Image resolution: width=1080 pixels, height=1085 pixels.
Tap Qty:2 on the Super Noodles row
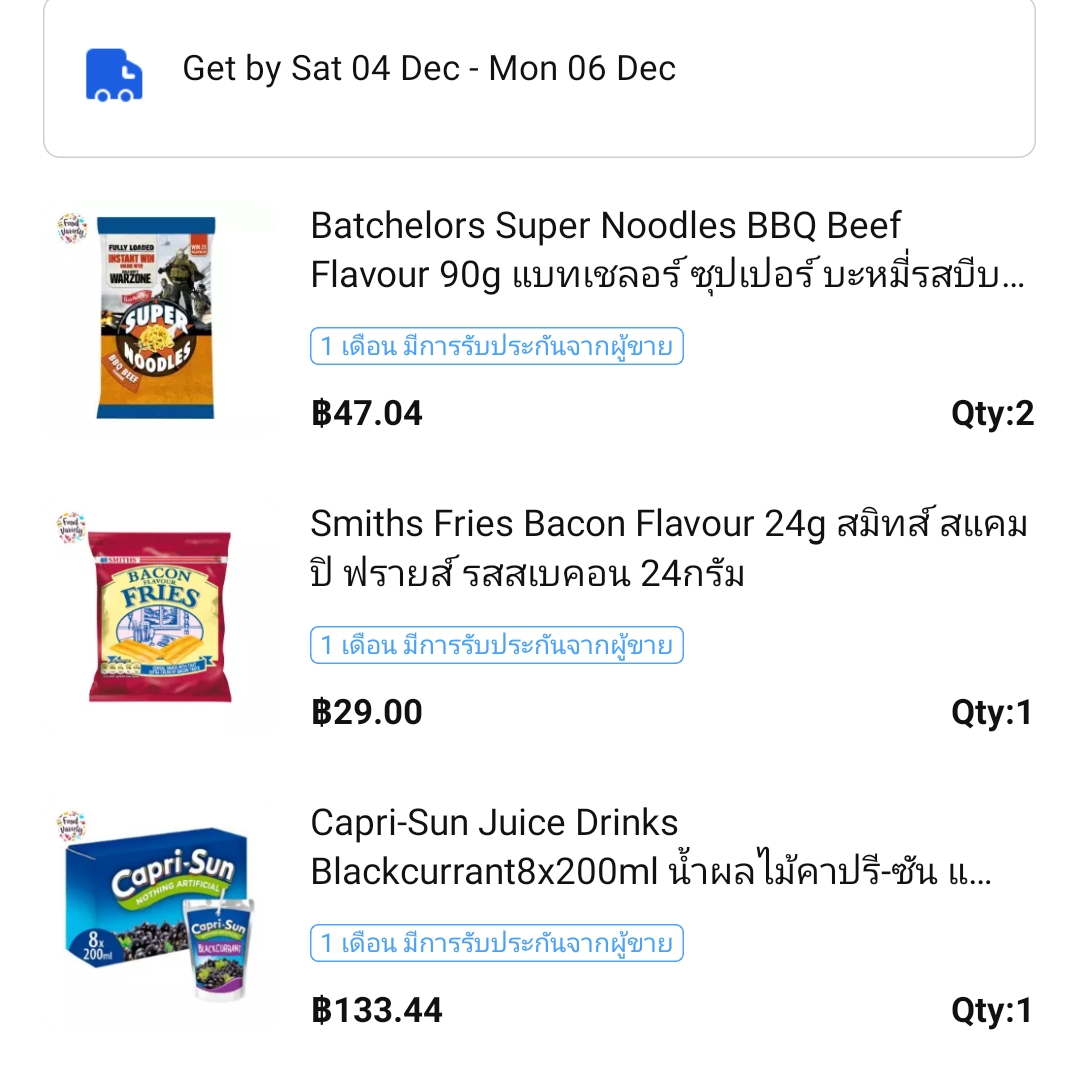tap(992, 414)
